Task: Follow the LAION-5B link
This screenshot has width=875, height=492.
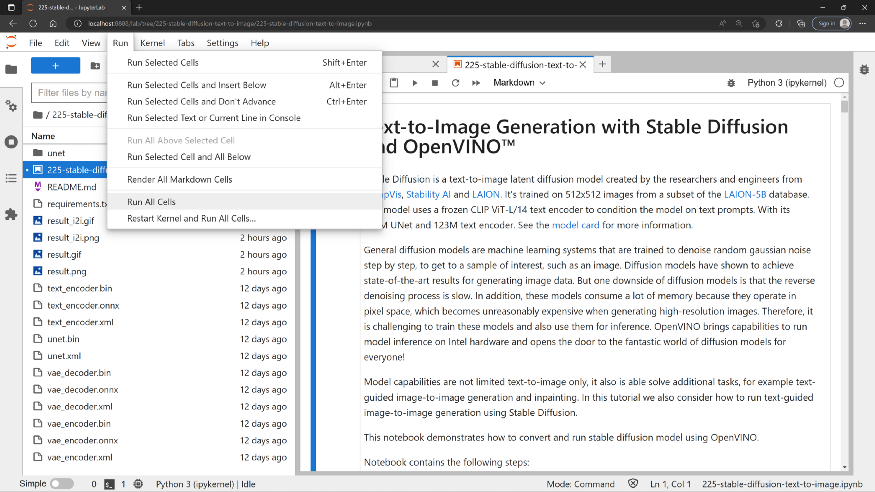Action: (746, 193)
